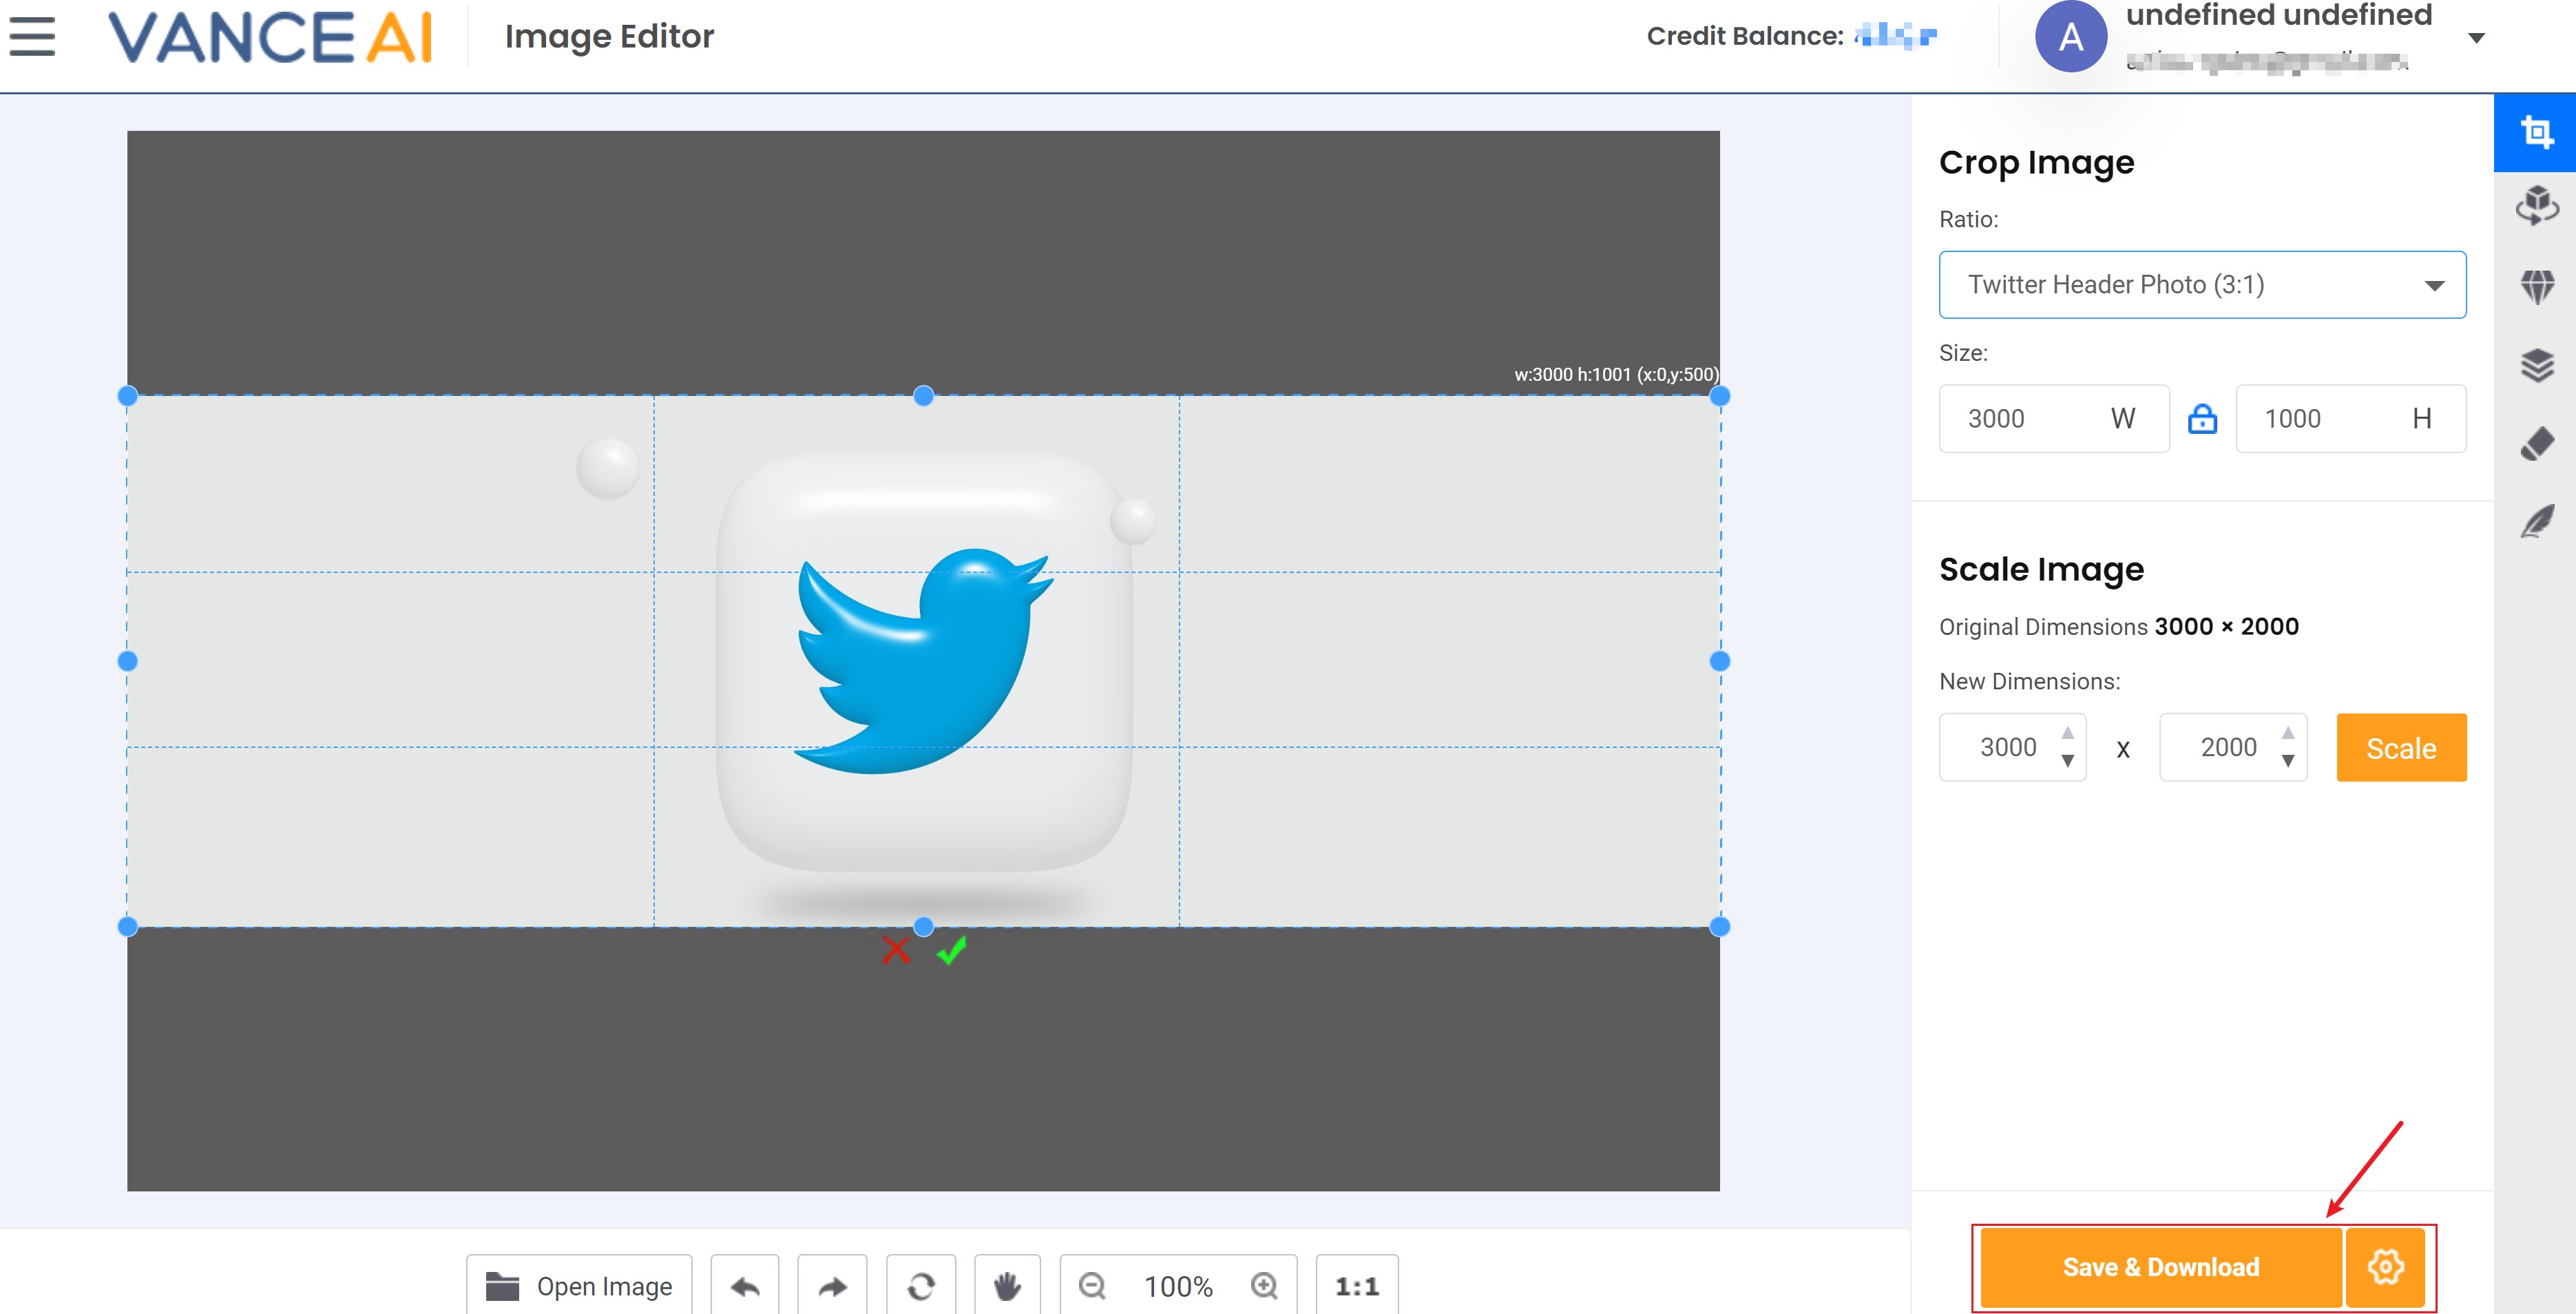Select the feather Quill tool
This screenshot has height=1314, width=2576.
2537,522
